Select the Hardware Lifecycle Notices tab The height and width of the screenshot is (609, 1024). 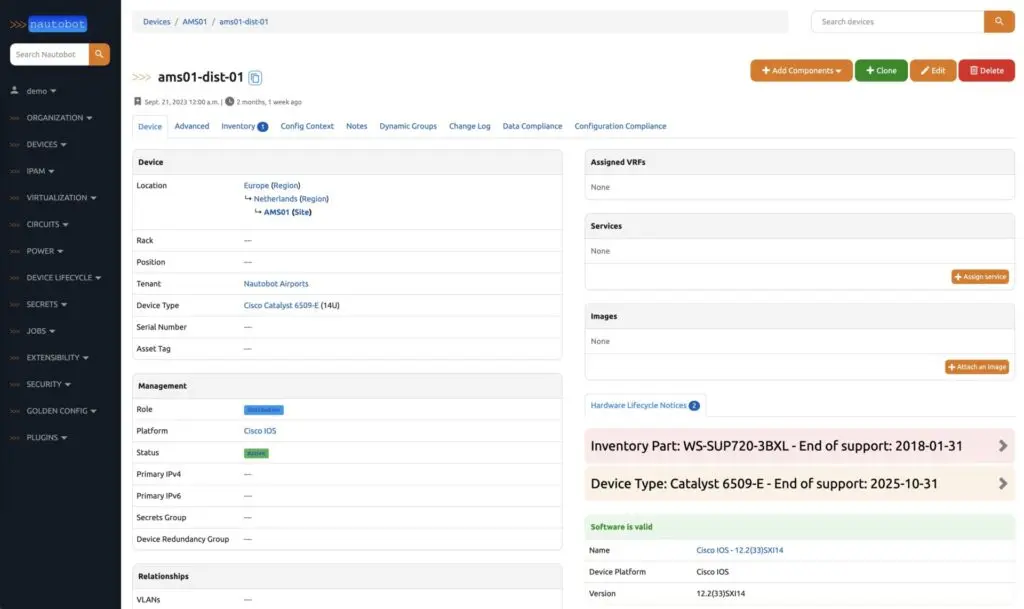[645, 405]
